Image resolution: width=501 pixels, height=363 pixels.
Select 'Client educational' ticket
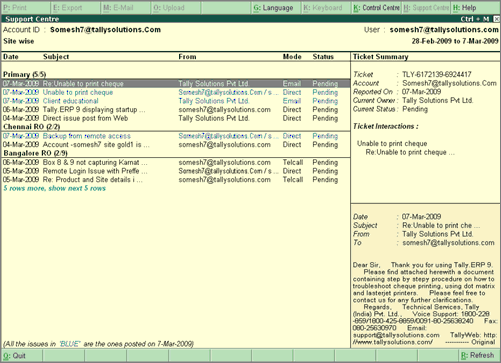[176, 101]
